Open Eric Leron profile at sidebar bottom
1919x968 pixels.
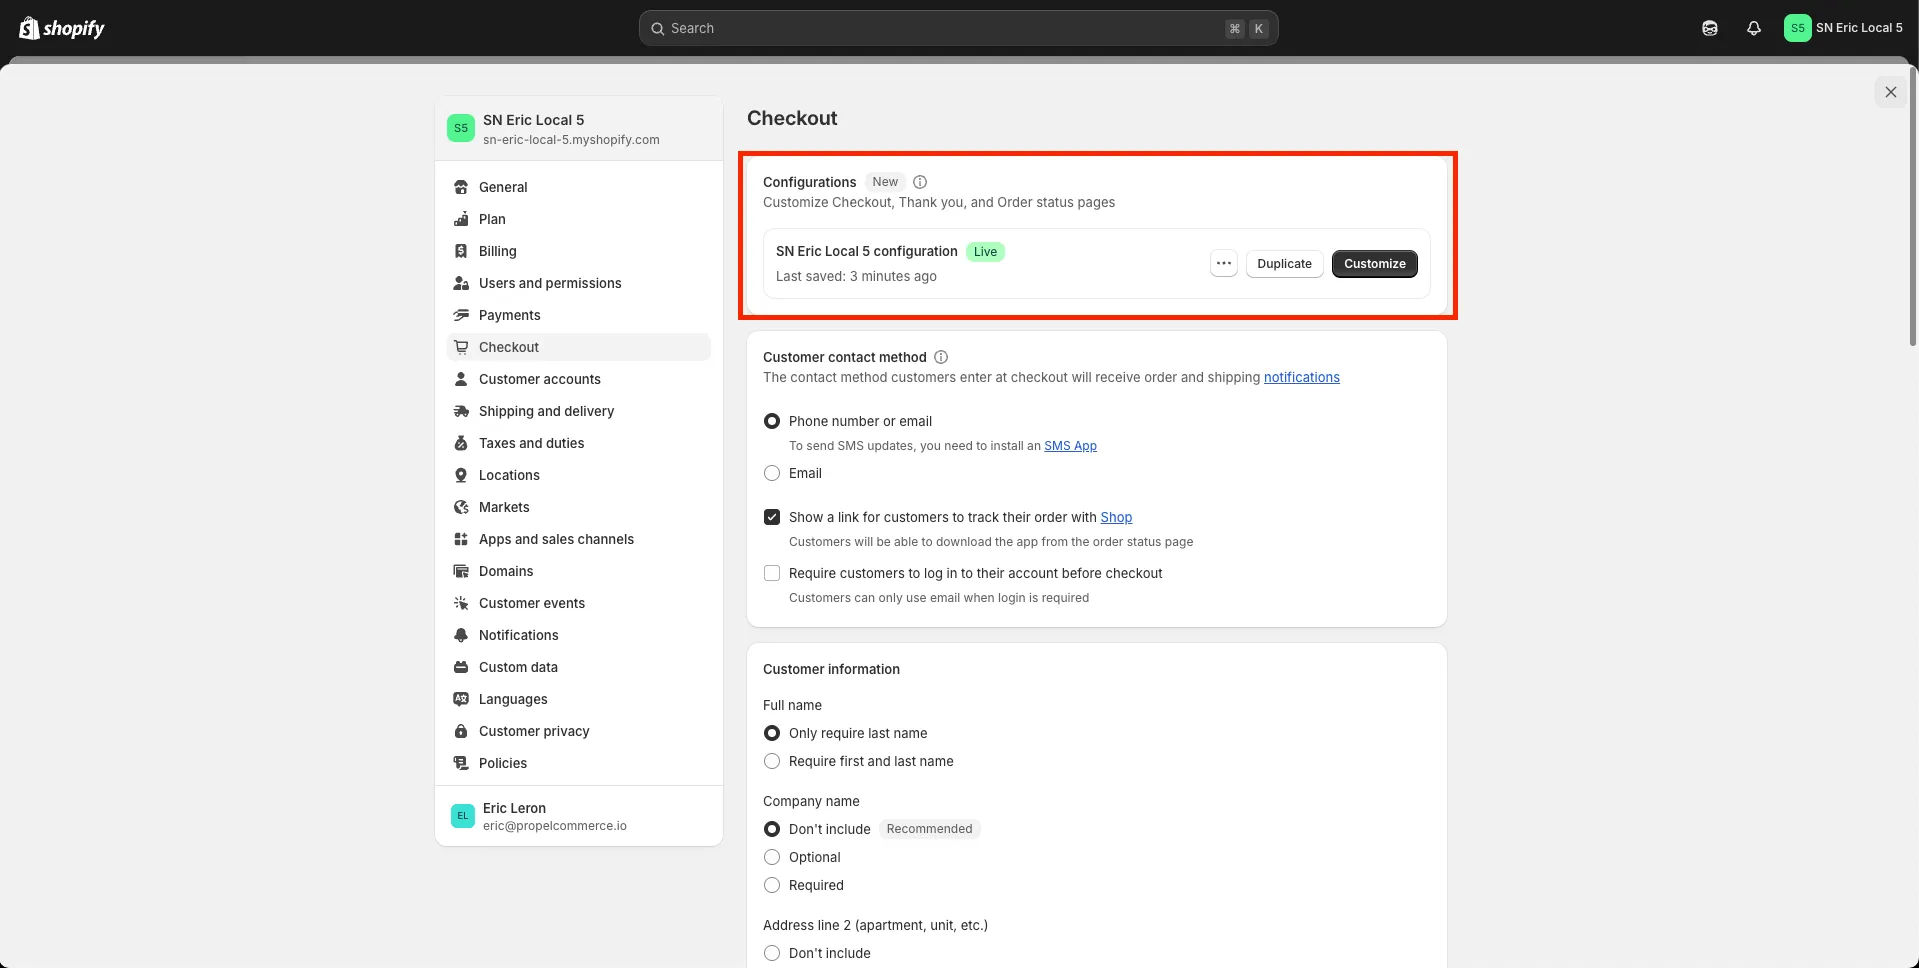pos(578,816)
